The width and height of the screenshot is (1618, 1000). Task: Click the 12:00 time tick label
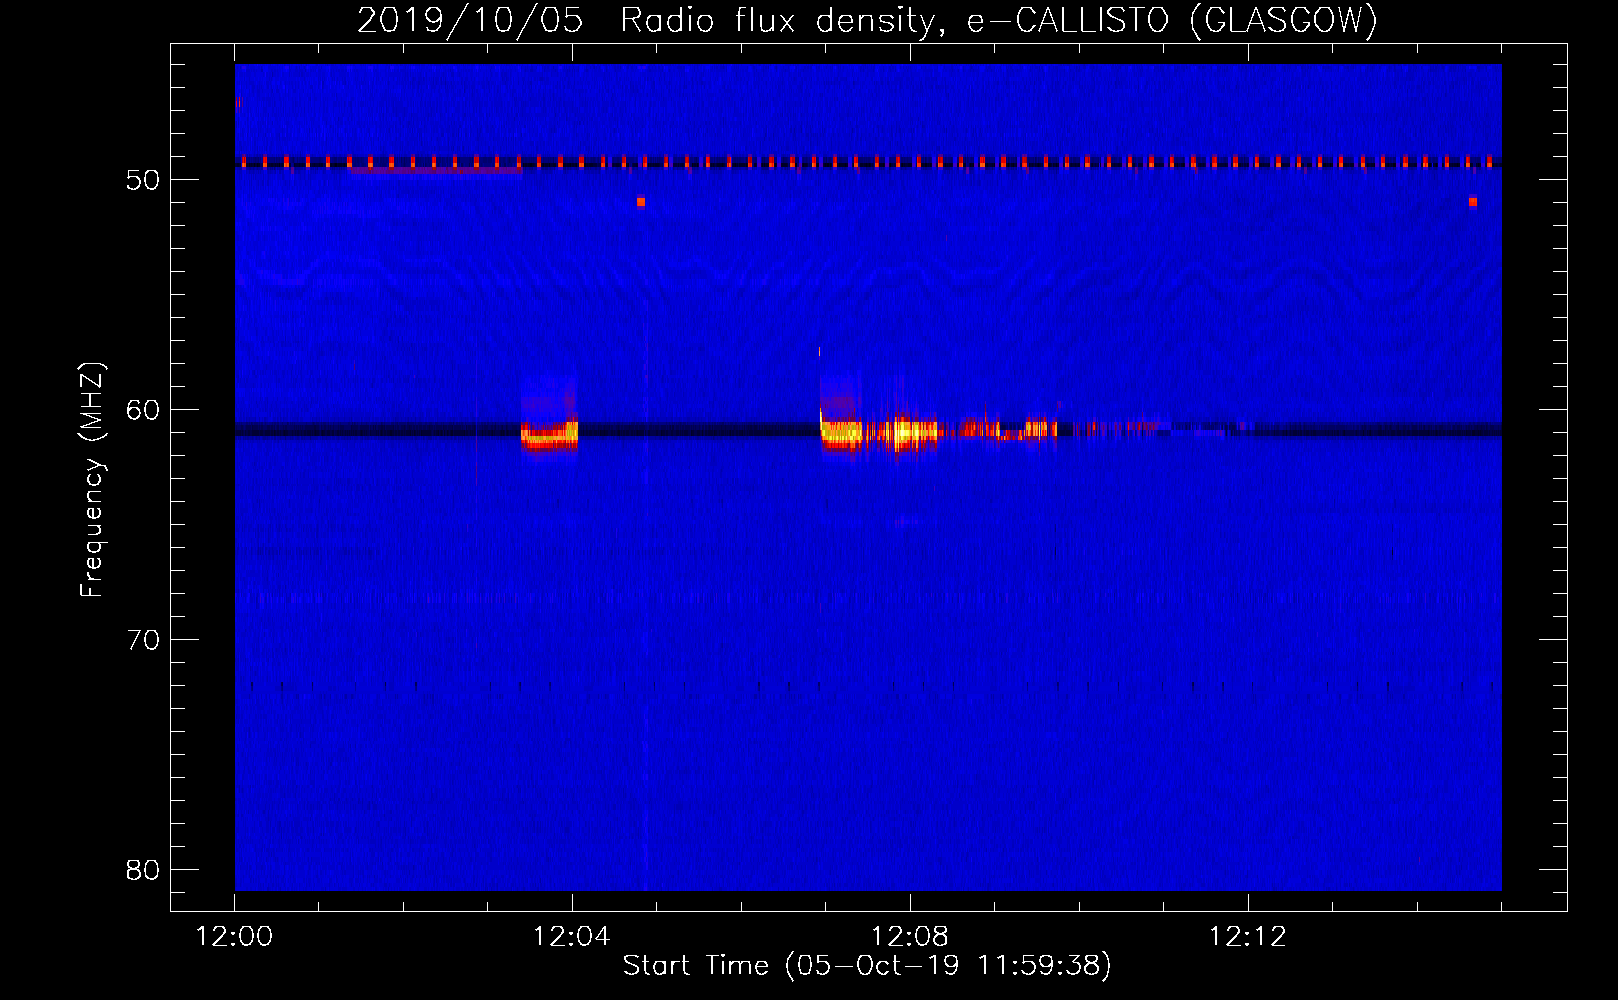pos(234,937)
